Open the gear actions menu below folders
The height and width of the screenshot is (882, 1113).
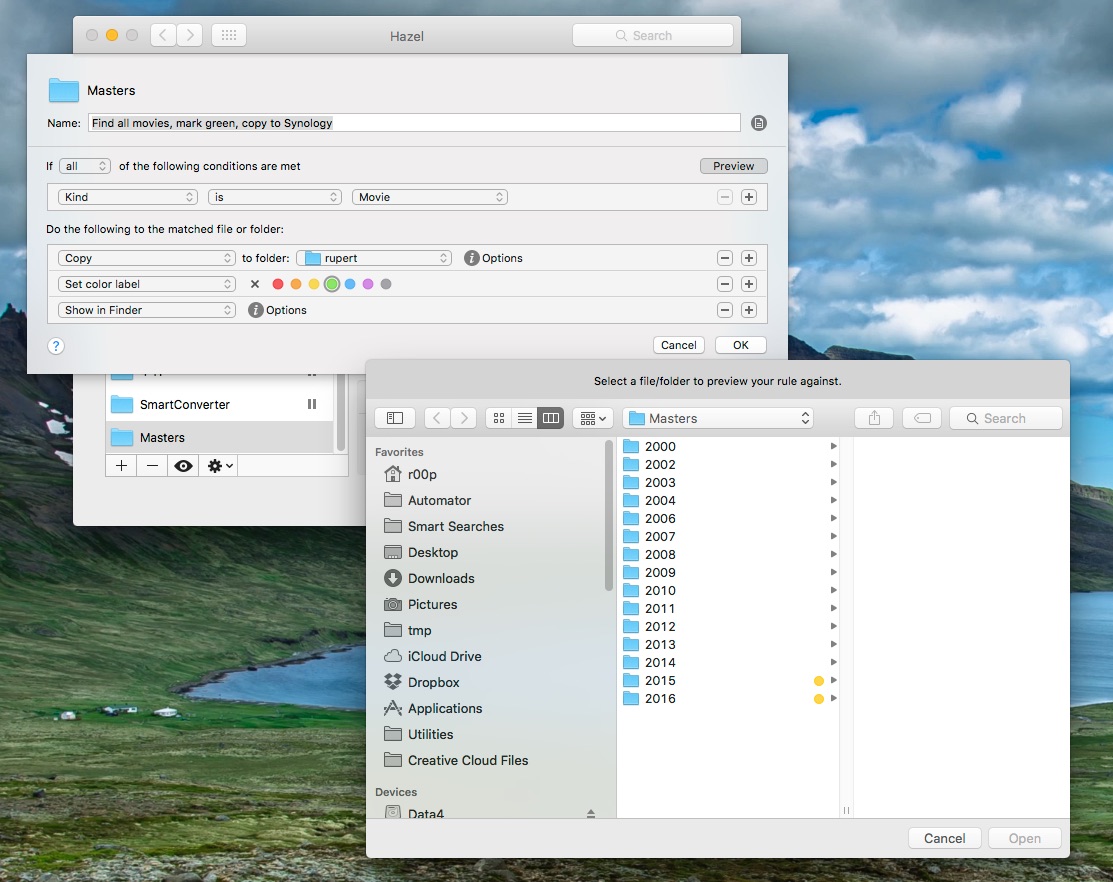[219, 466]
